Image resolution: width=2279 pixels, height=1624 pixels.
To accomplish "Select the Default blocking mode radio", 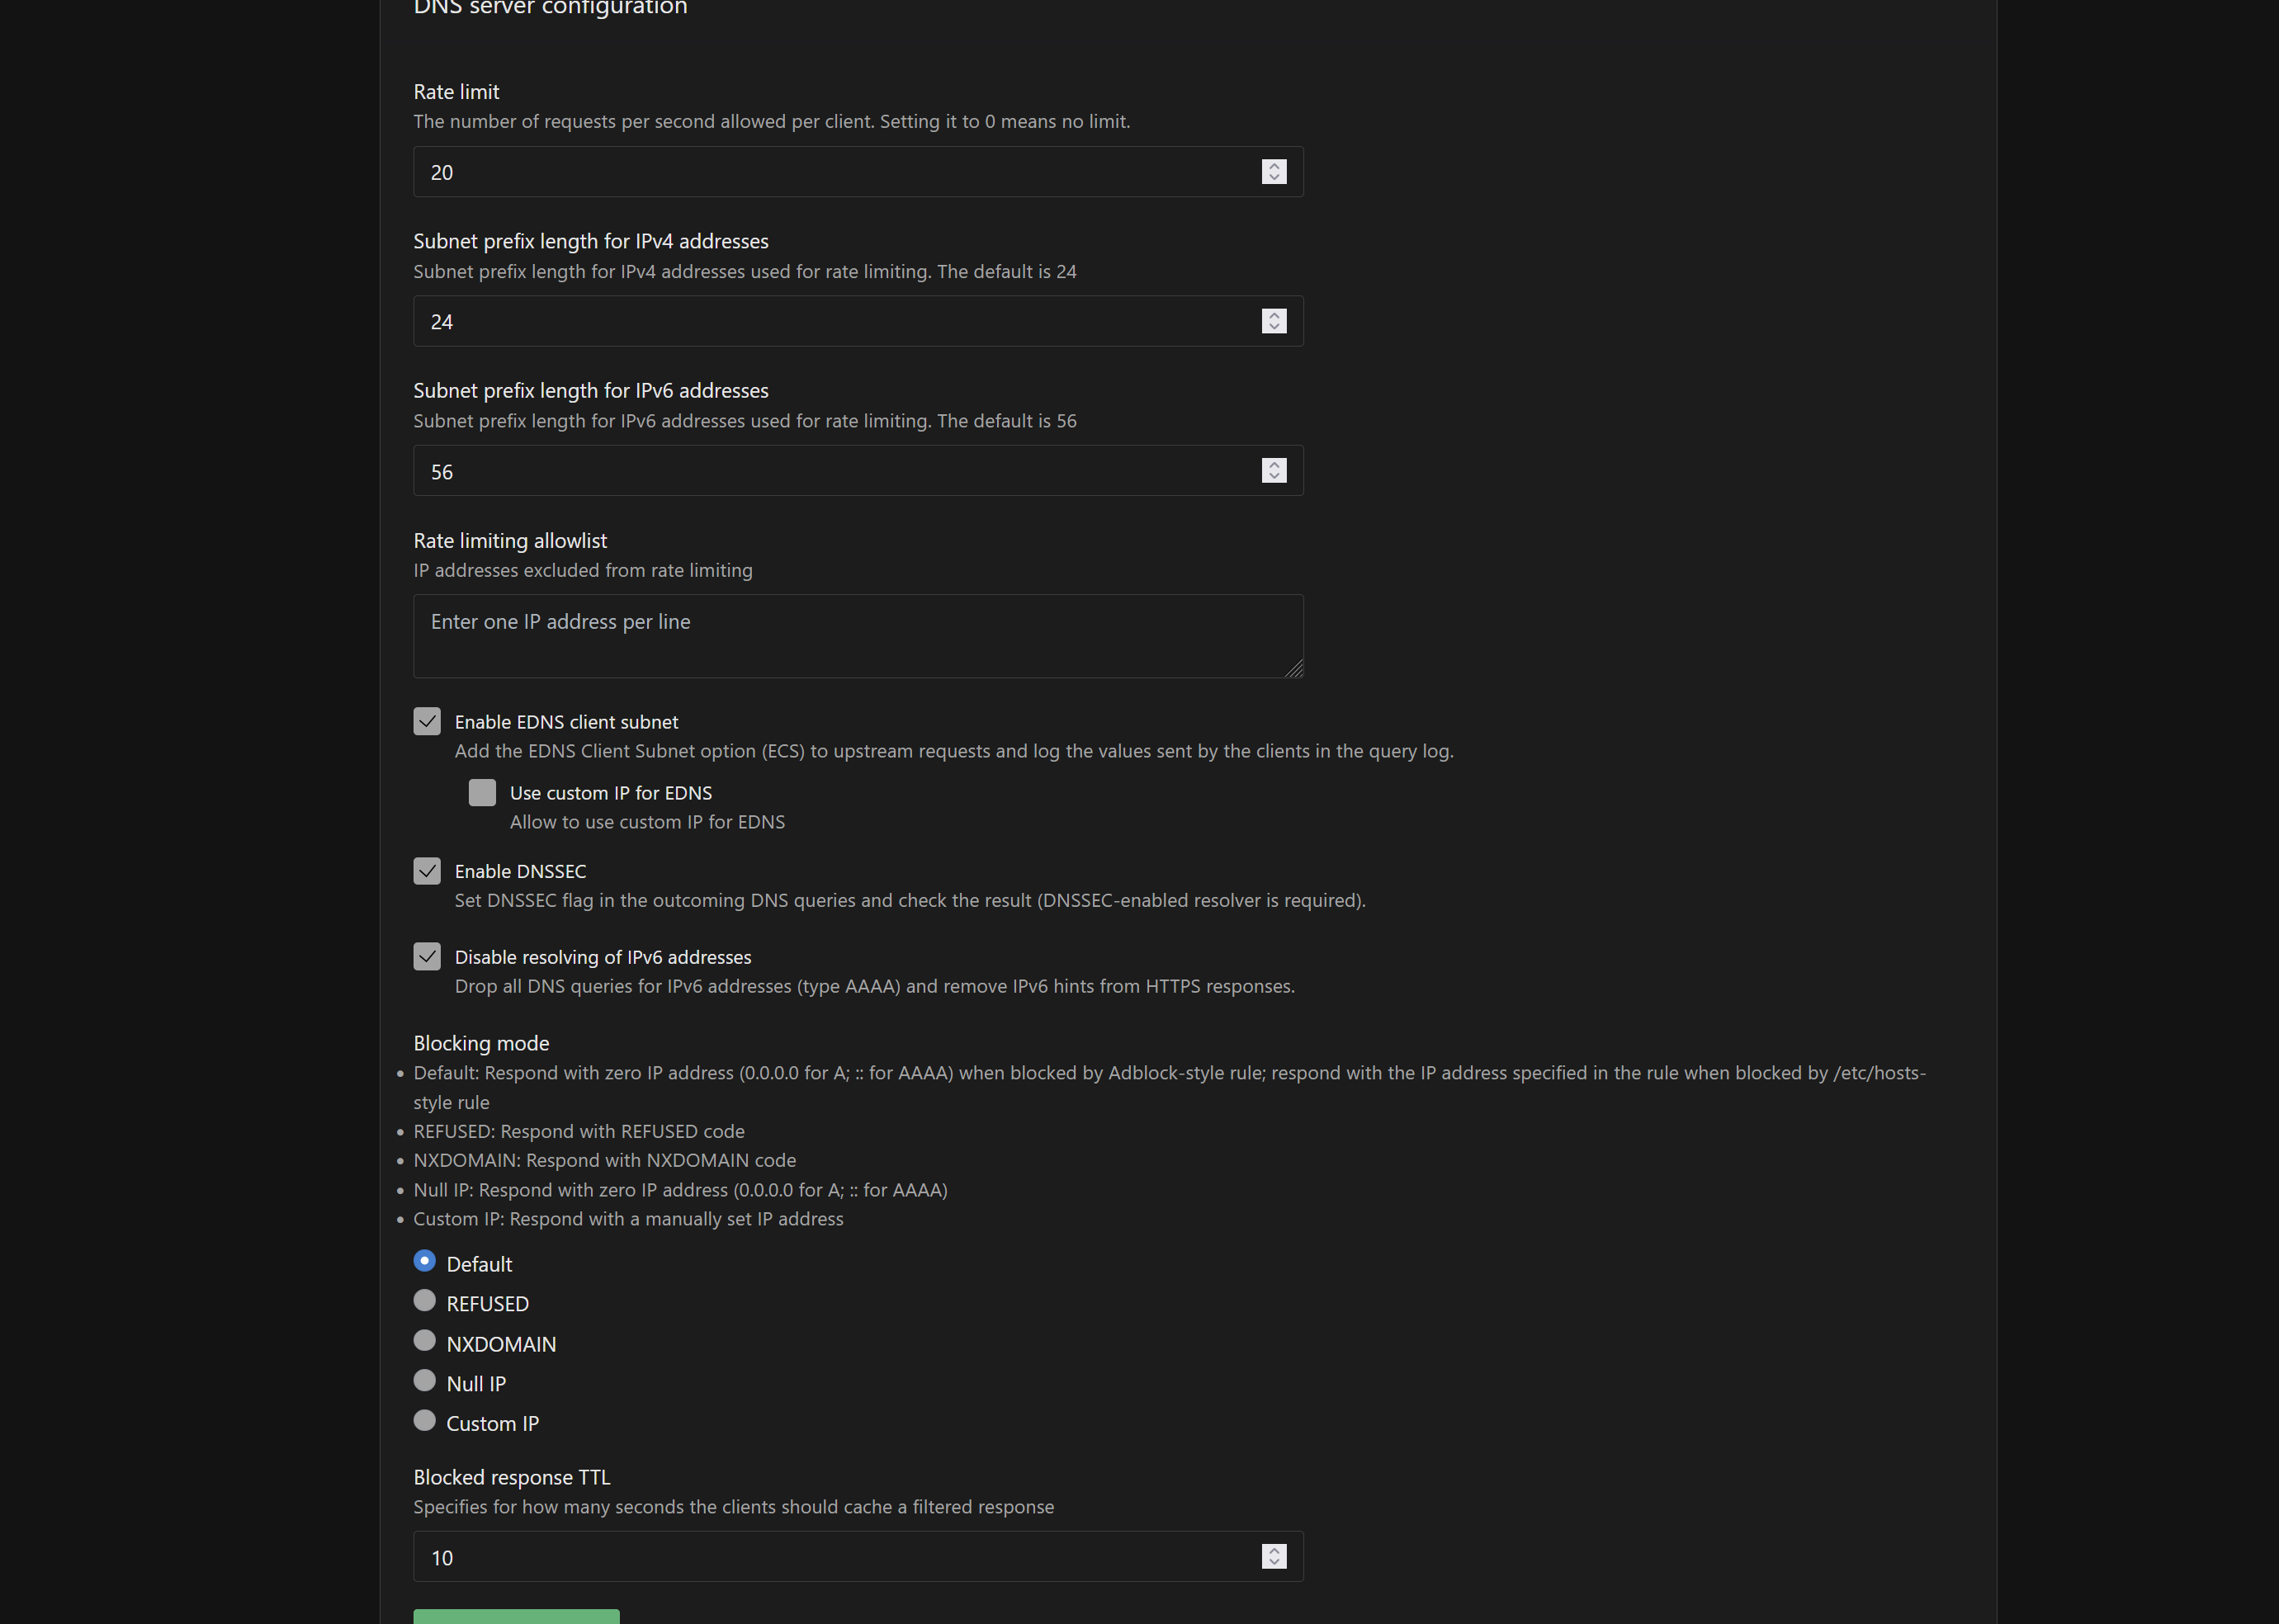I will tap(425, 1261).
